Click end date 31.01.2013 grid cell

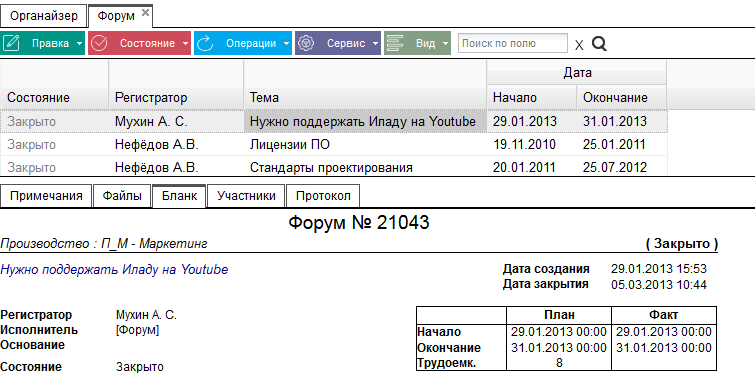tap(622, 122)
